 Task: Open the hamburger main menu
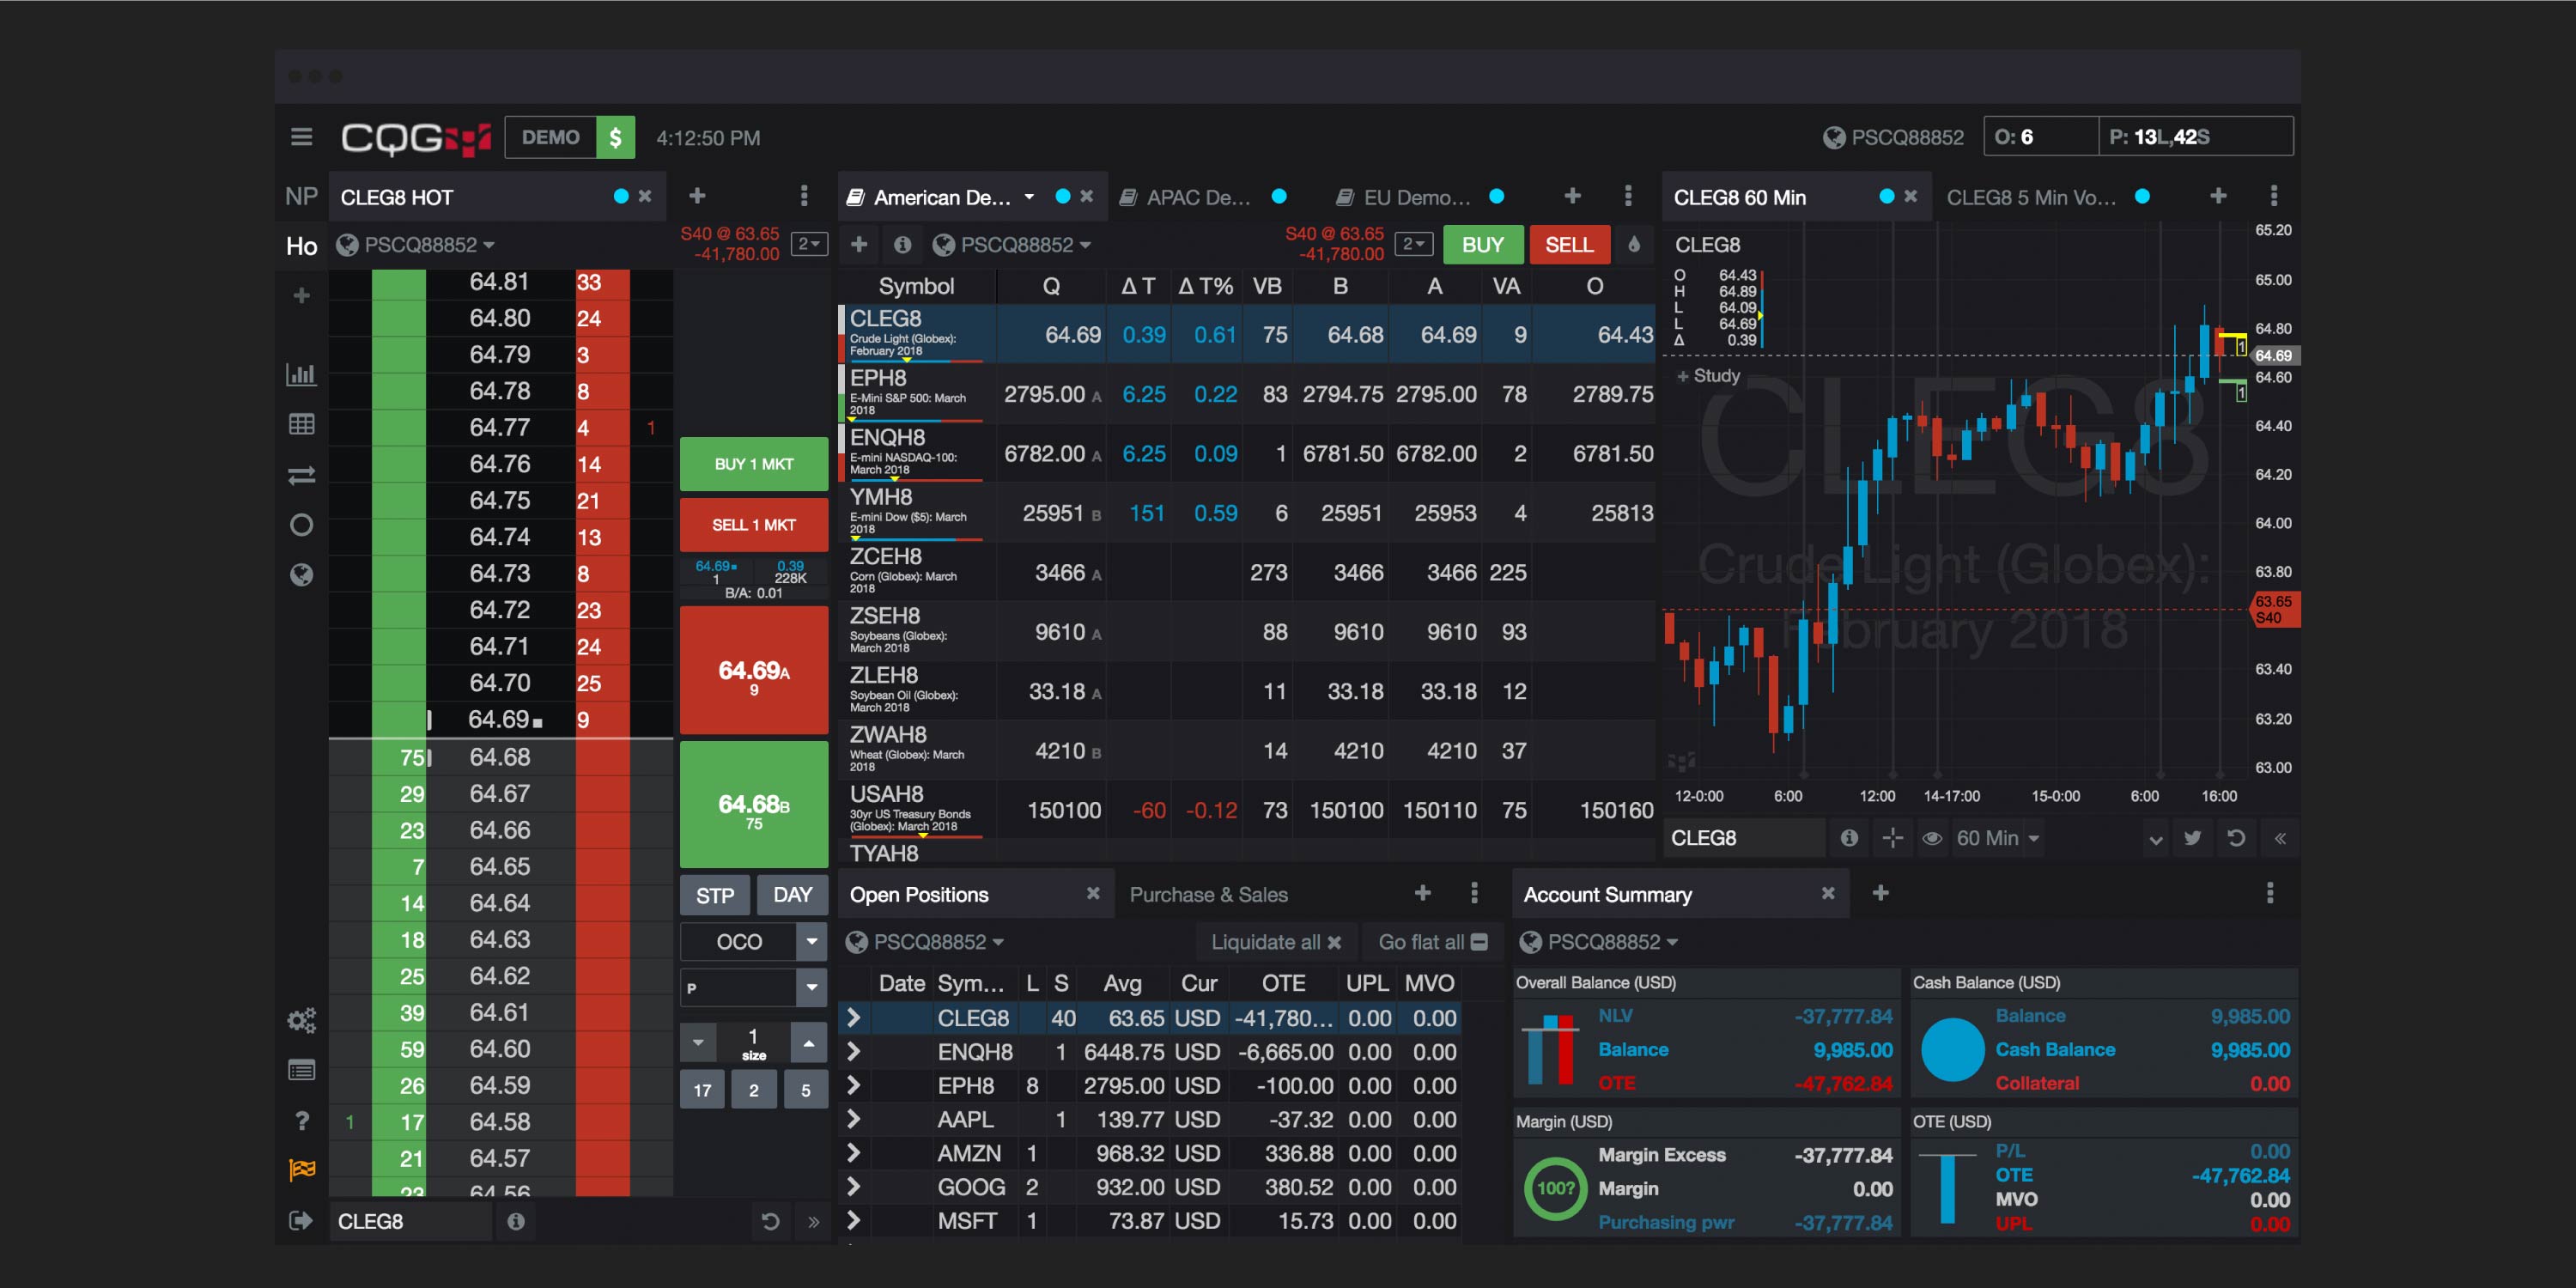pos(301,137)
